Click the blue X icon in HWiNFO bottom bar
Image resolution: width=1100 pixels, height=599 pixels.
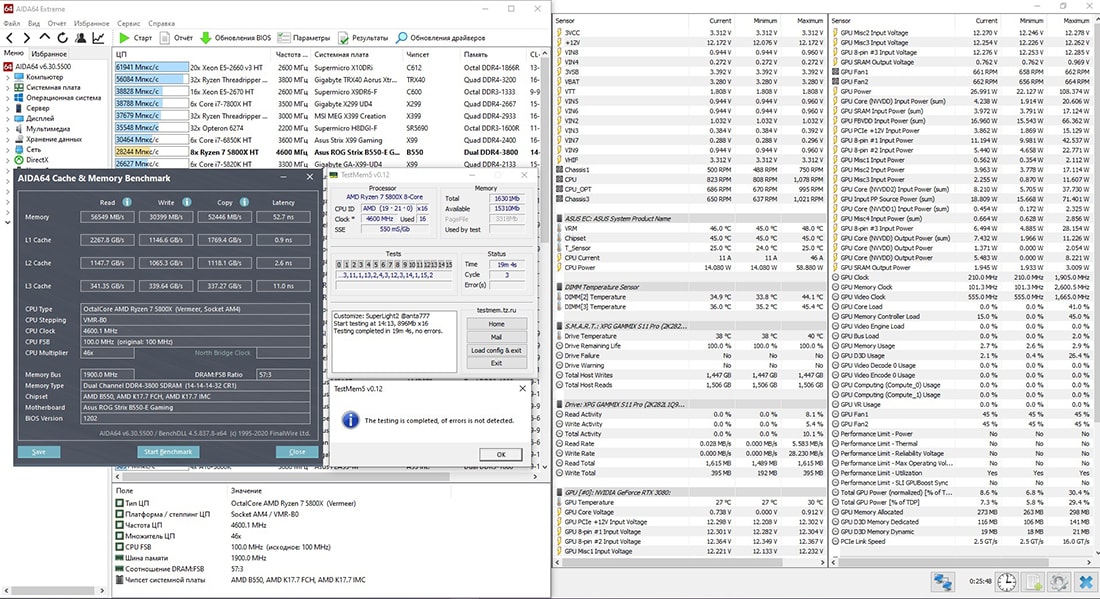[1085, 581]
